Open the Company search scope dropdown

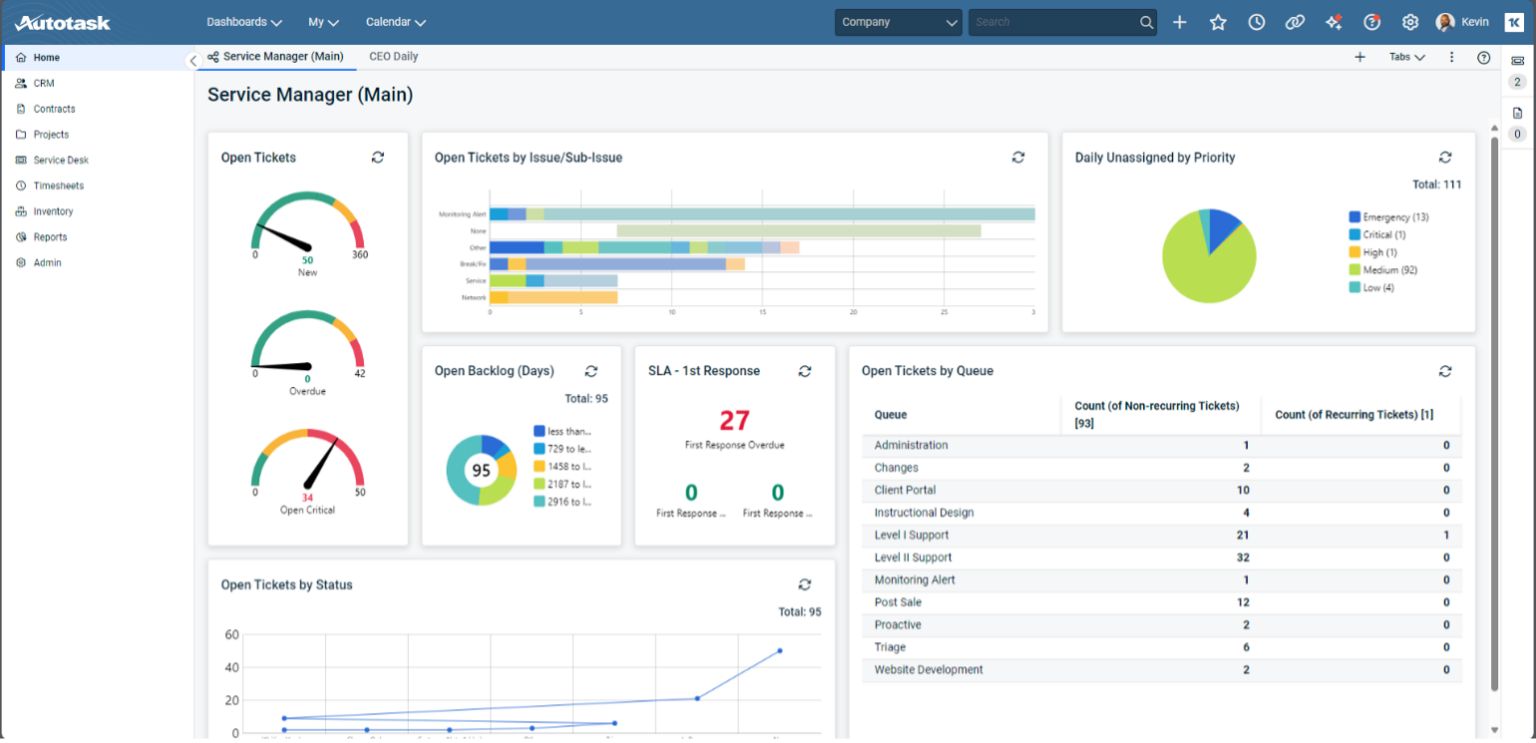[897, 21]
